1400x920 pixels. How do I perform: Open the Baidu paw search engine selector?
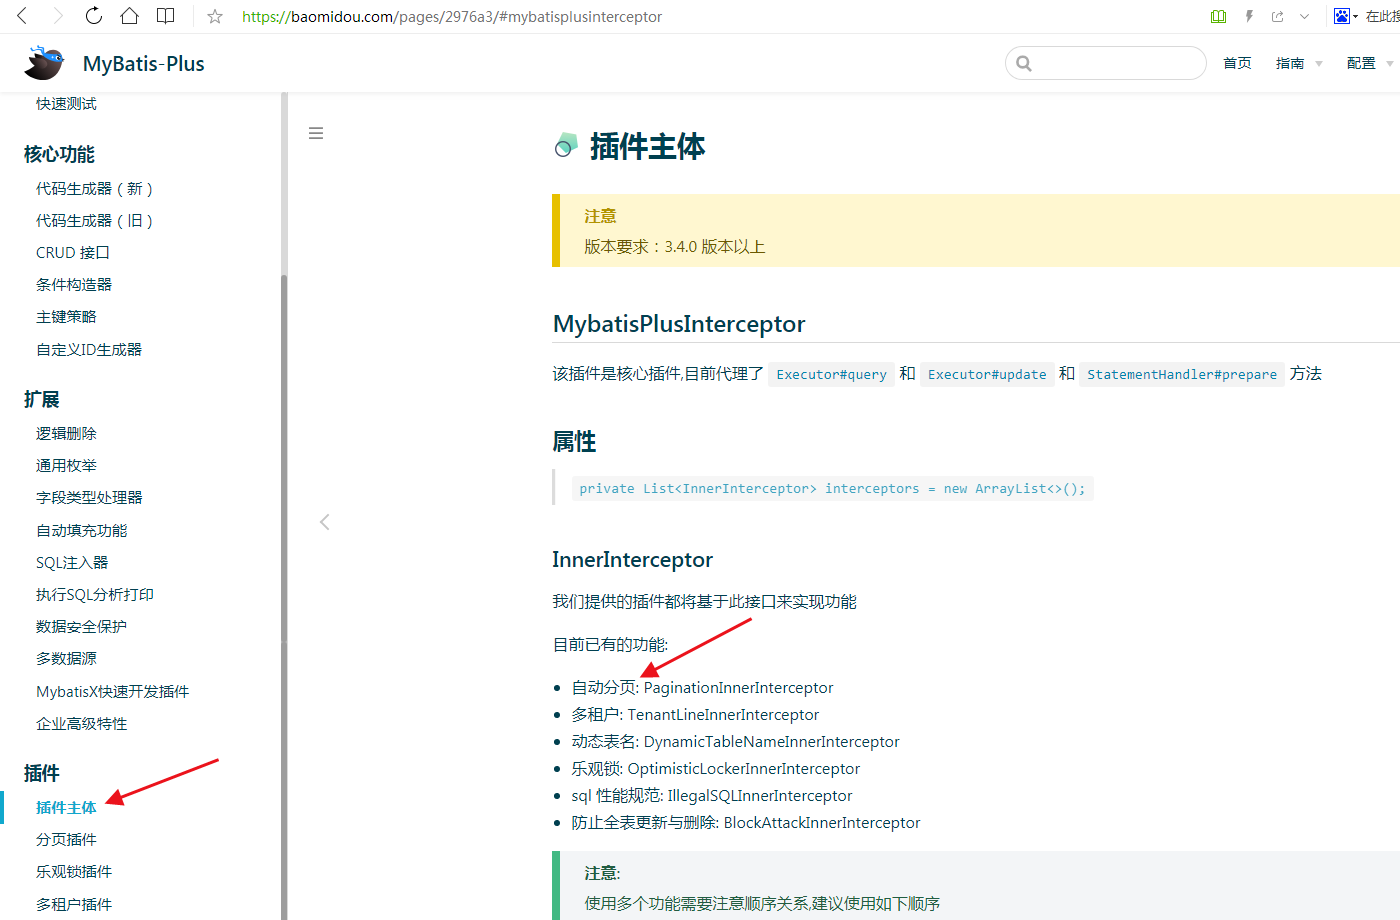click(x=1345, y=16)
